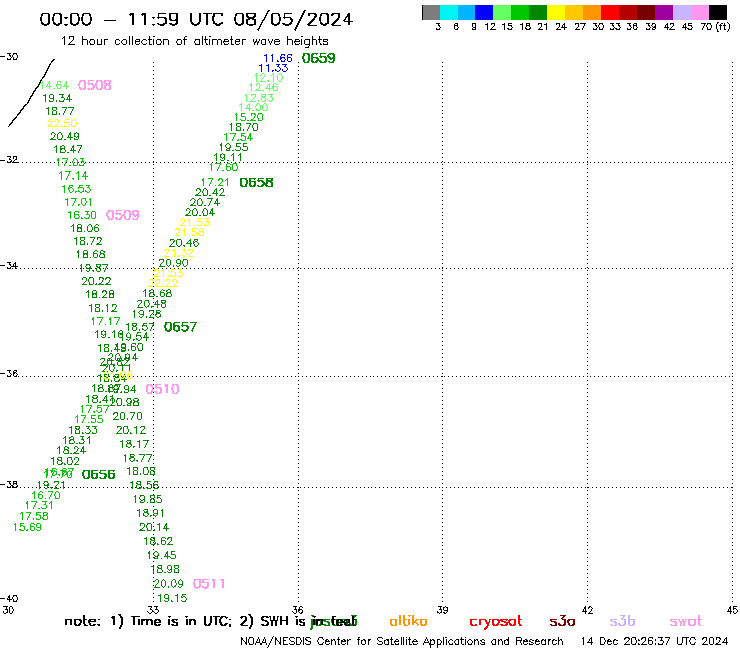This screenshot has width=740, height=650.
Task: Click the s3a satellite legend label
Action: 562,621
